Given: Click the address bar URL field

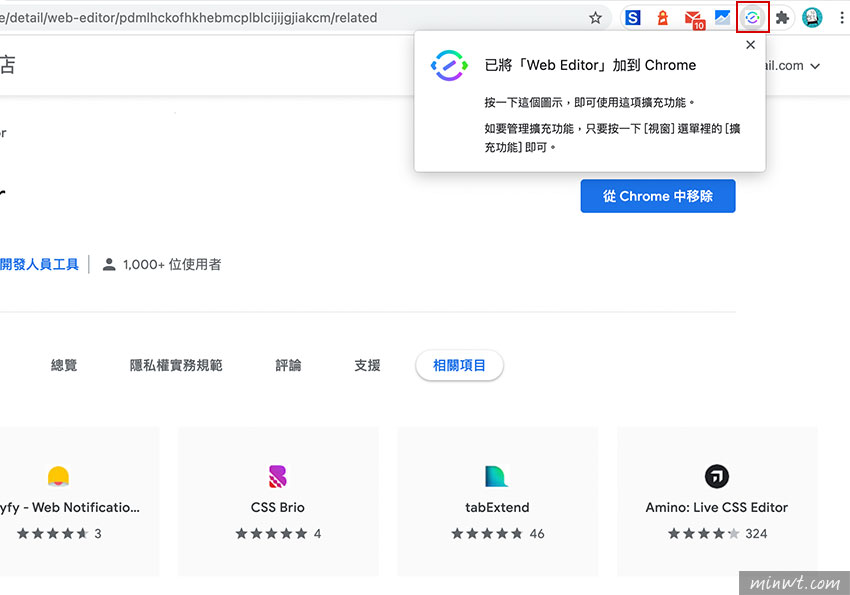Looking at the screenshot, I should click(x=304, y=18).
